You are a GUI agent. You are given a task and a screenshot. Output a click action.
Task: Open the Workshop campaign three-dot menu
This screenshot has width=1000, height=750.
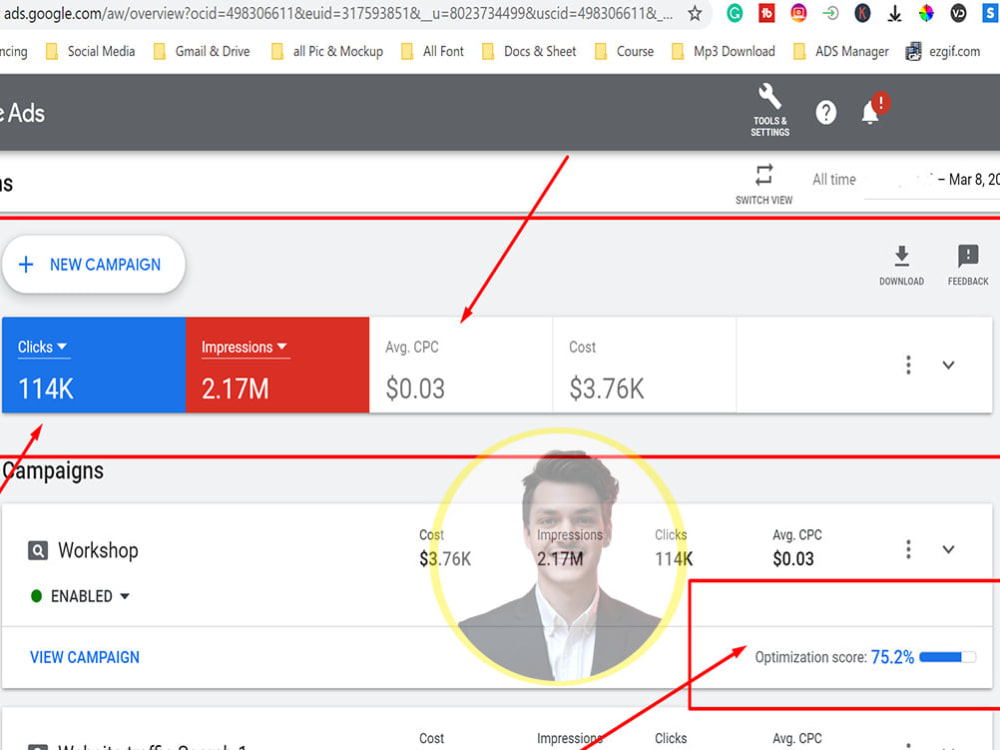coord(909,549)
